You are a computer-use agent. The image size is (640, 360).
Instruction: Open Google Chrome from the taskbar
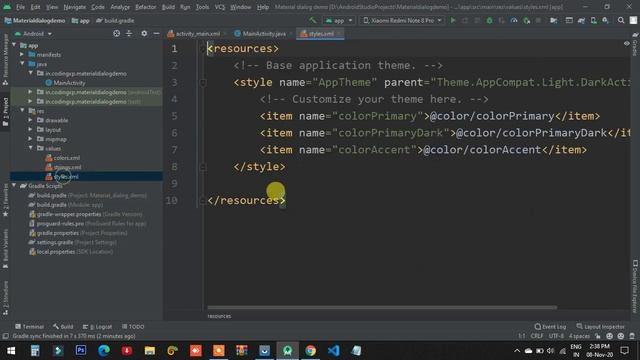pos(311,351)
